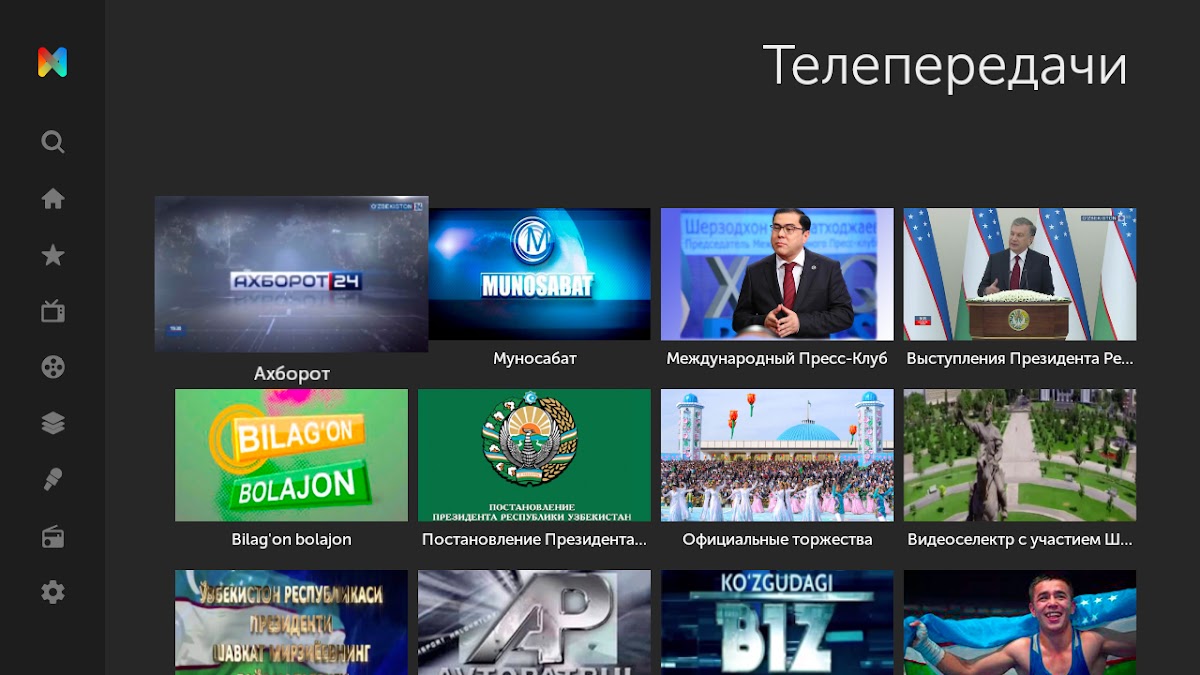
Task: Open the Bilag'on bolajon show thumbnail
Action: [291, 455]
